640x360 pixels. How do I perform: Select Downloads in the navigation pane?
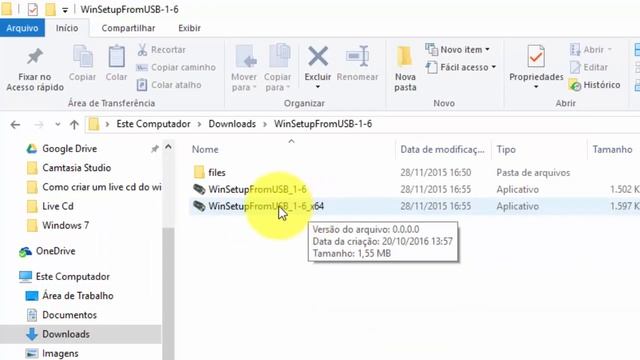(x=66, y=334)
